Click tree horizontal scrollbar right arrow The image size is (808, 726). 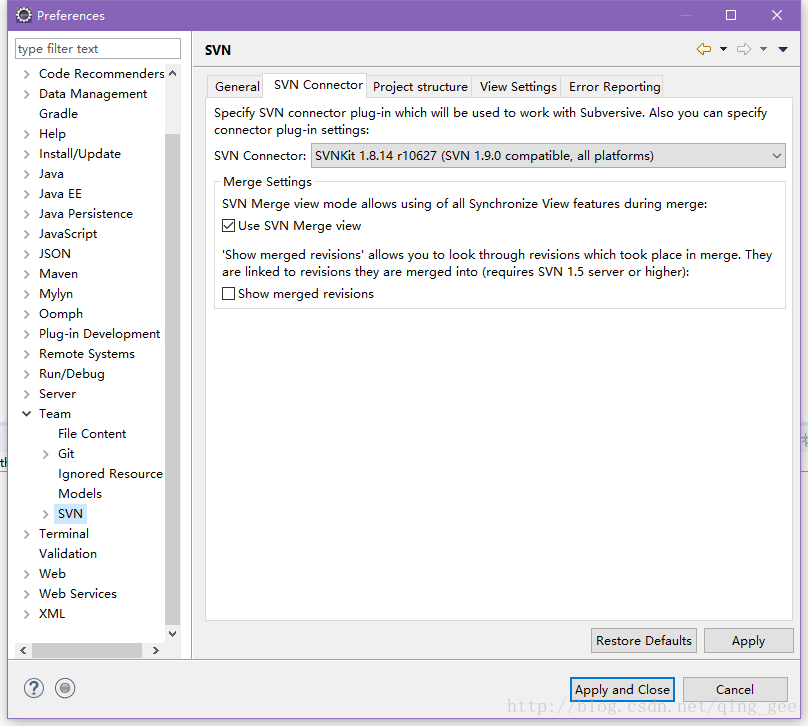tap(156, 650)
